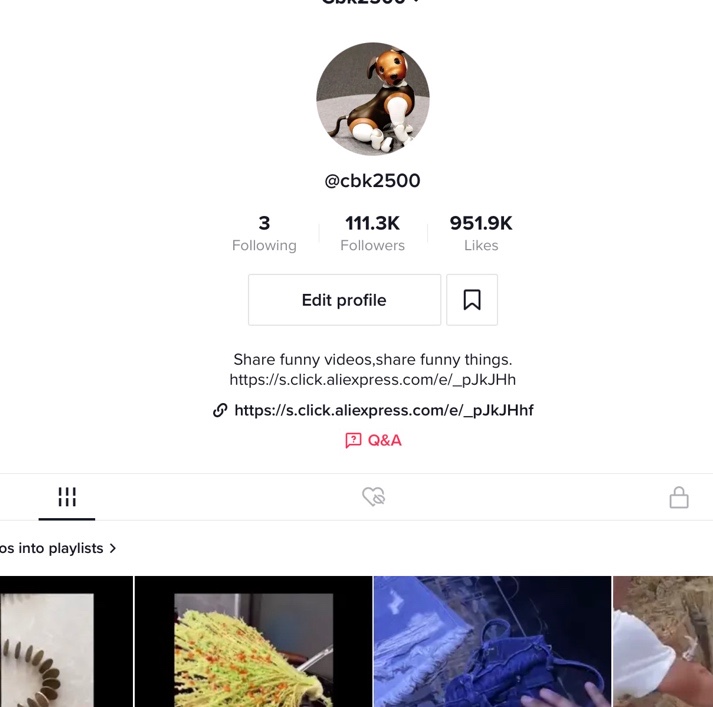Screen dimensions: 713x707
Task: Tap the robot dog profile picture
Action: [x=373, y=99]
